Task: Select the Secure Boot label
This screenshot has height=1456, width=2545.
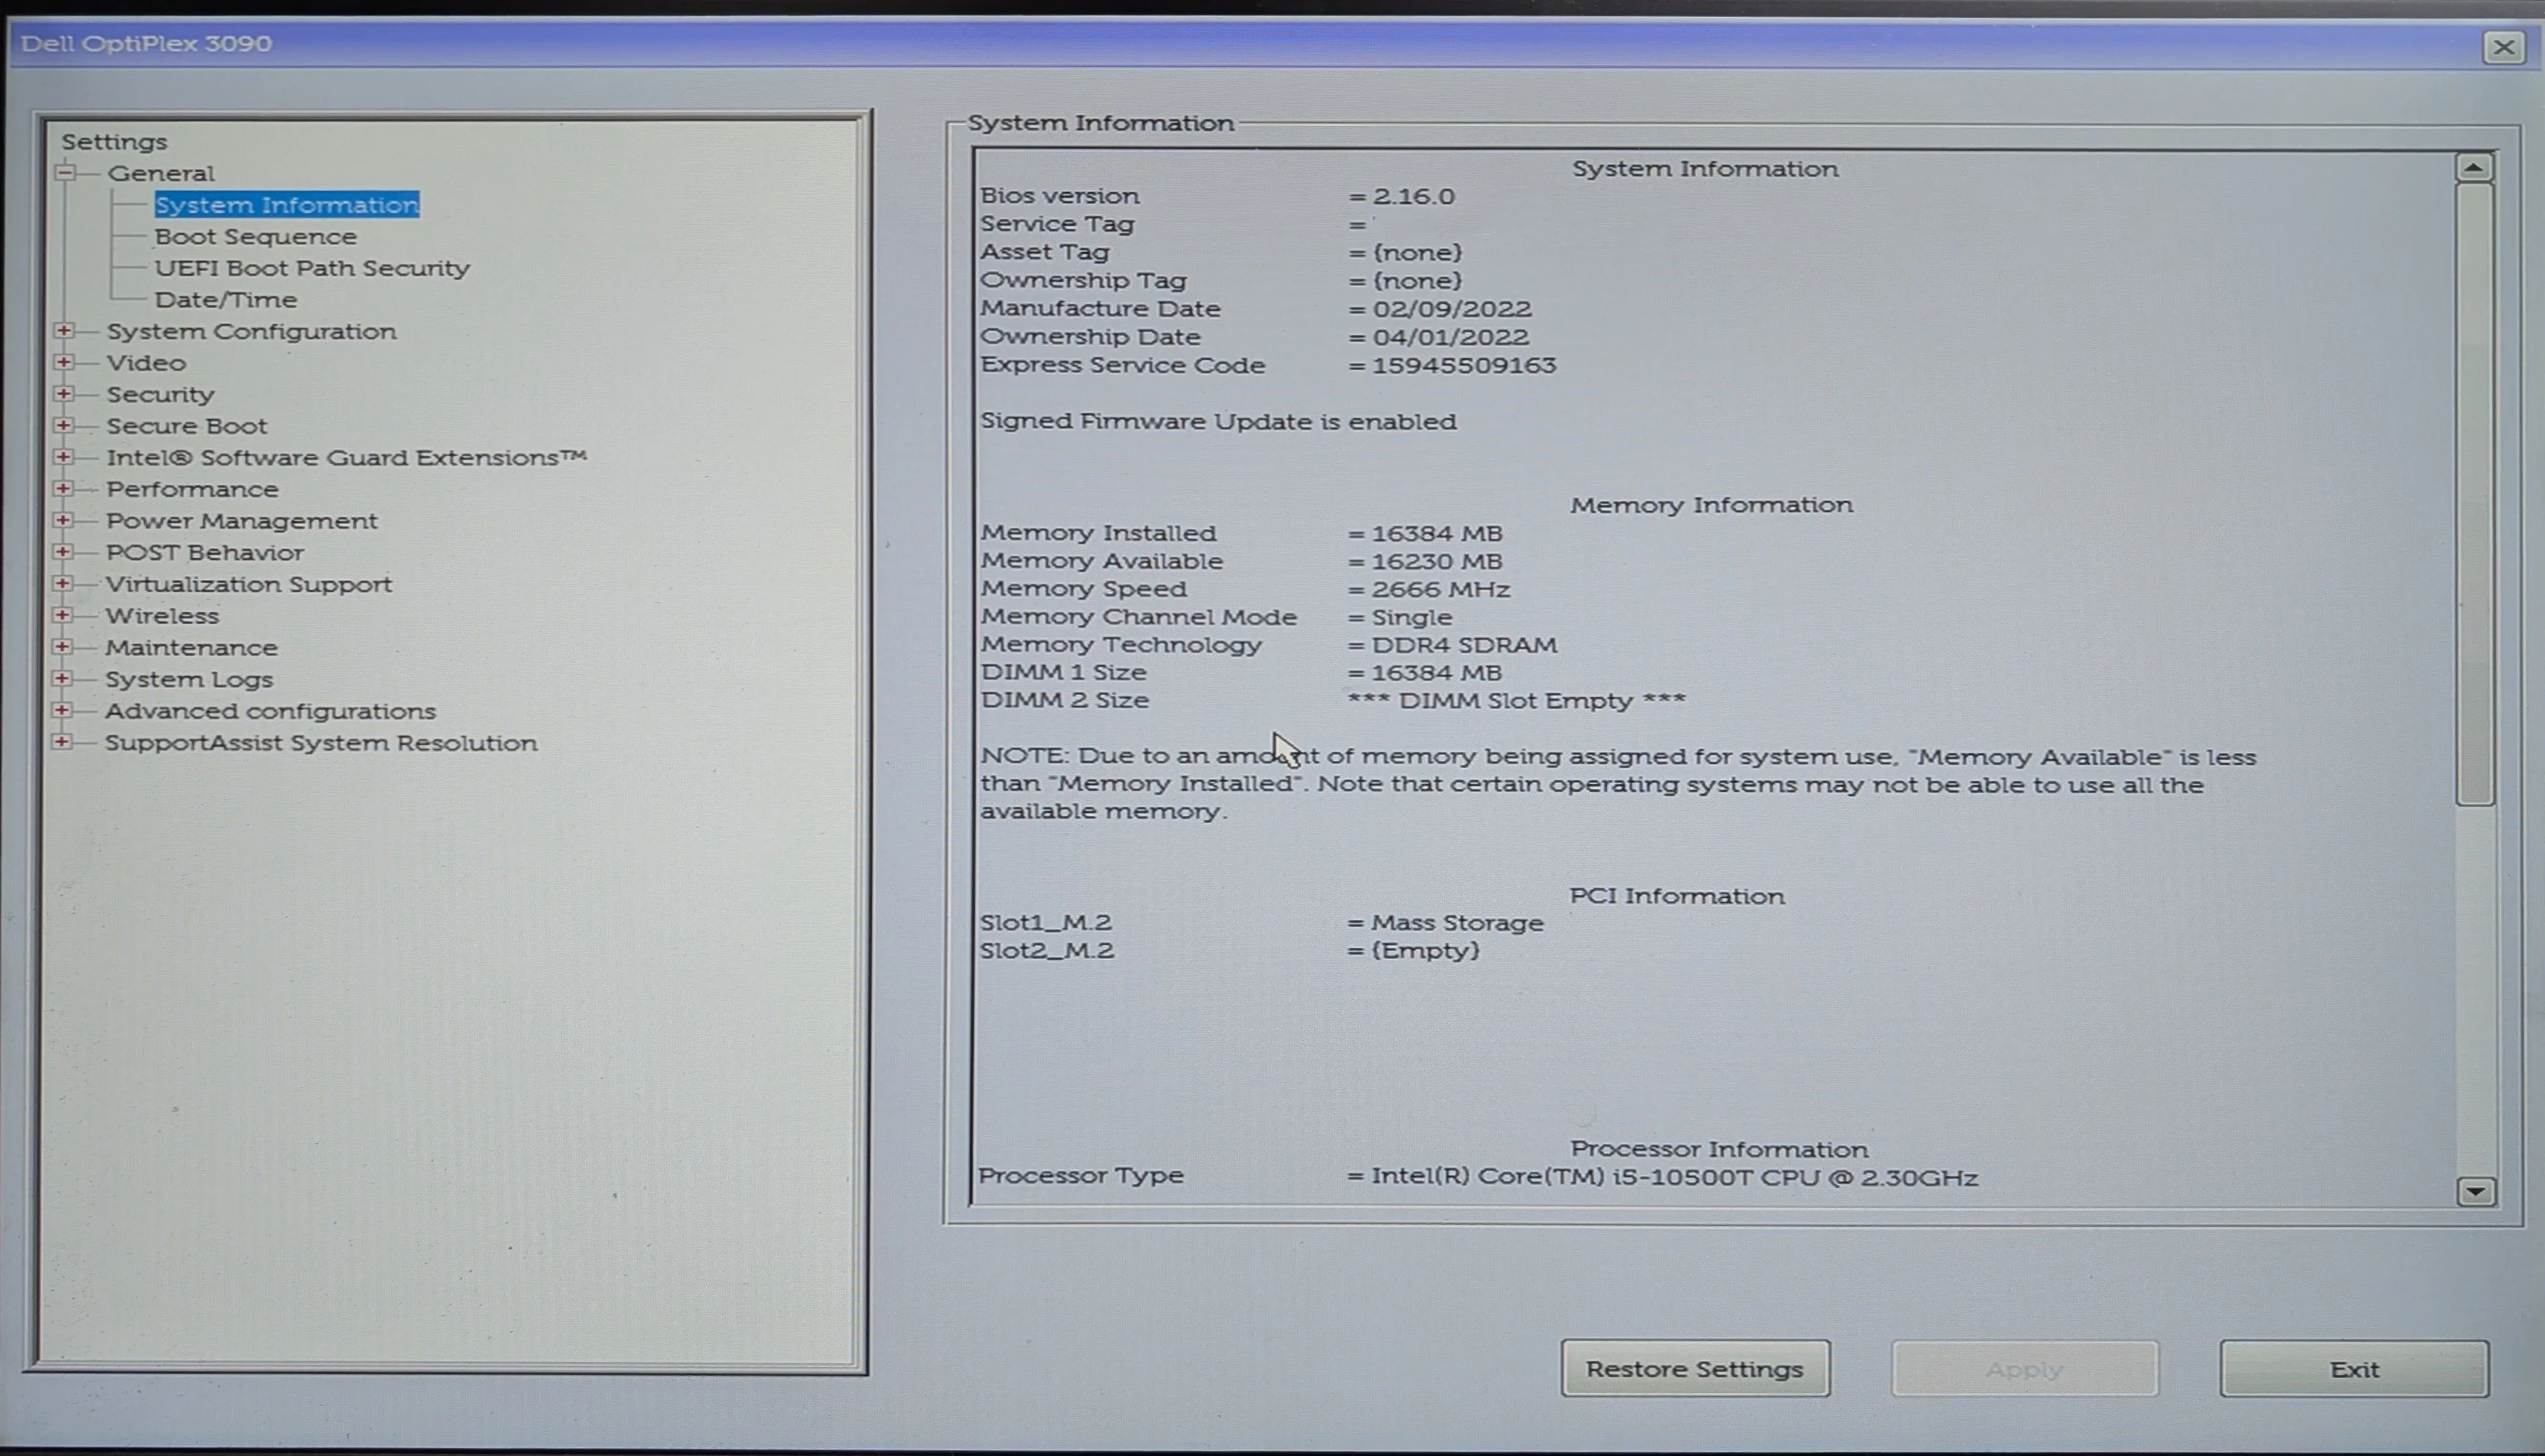Action: point(187,426)
